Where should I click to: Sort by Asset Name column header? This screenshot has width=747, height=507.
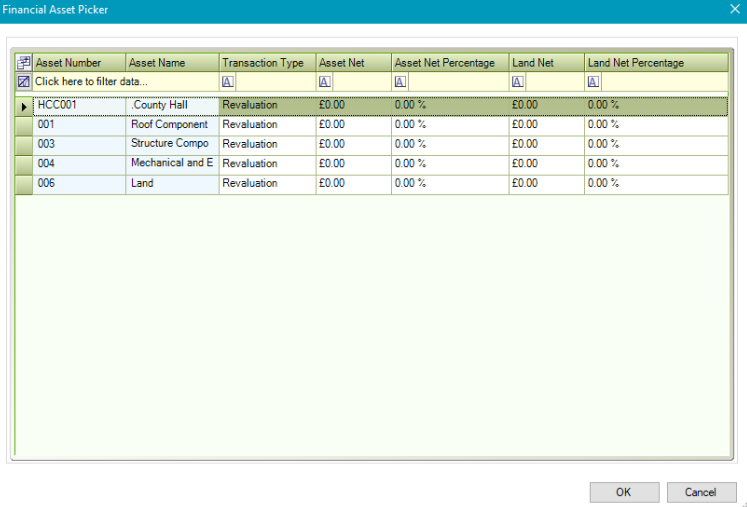pyautogui.click(x=171, y=63)
